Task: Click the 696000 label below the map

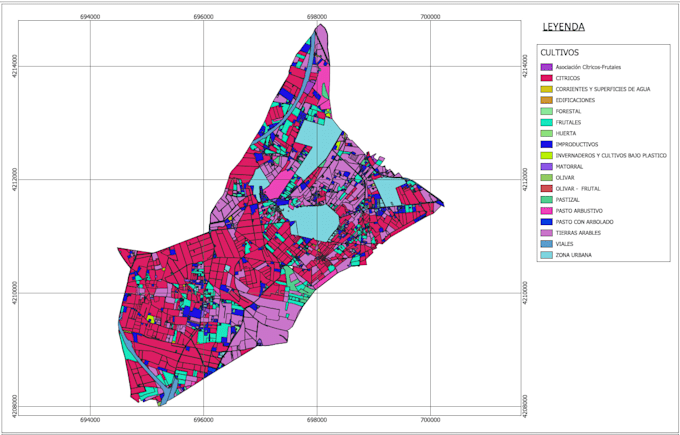Action: [203, 420]
